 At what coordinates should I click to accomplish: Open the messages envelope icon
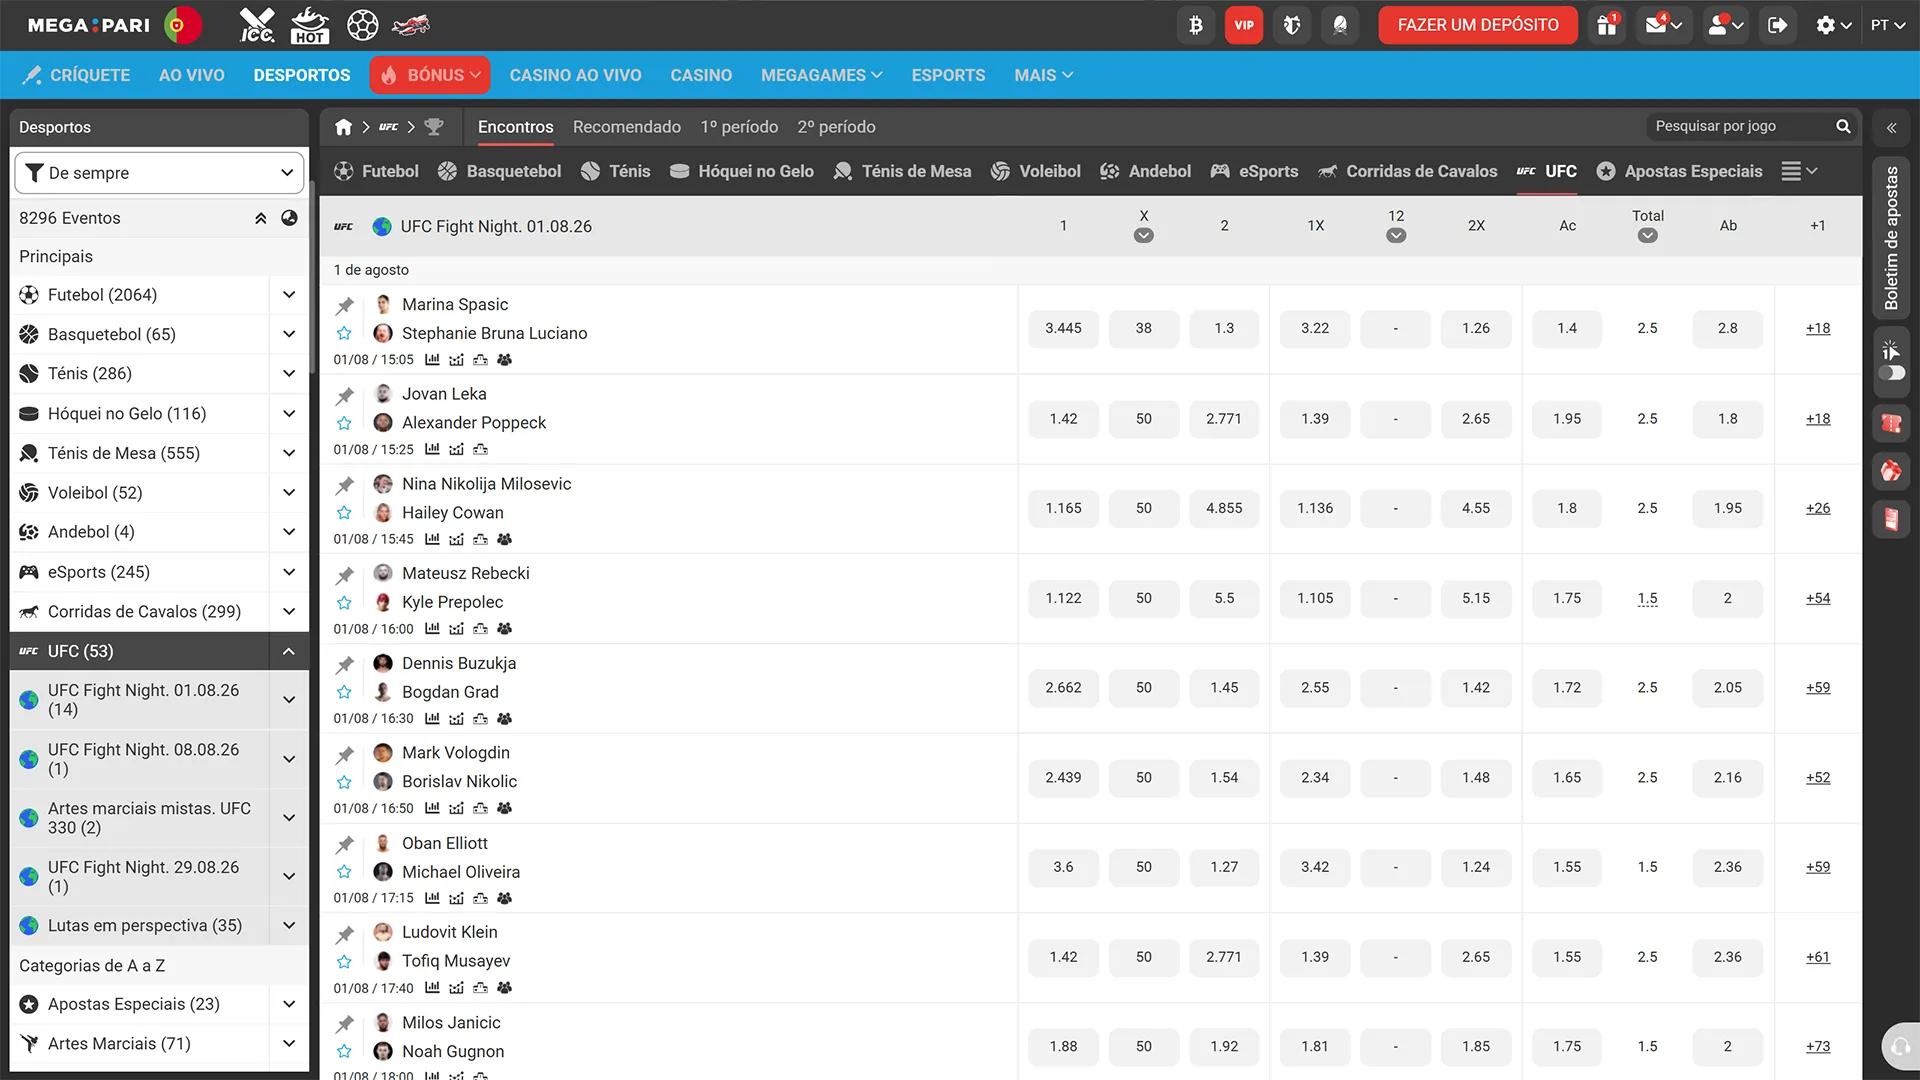(x=1663, y=25)
